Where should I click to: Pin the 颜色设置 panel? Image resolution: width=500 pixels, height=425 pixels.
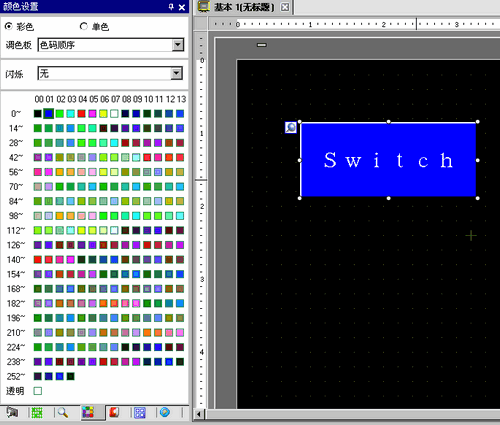tap(171, 7)
